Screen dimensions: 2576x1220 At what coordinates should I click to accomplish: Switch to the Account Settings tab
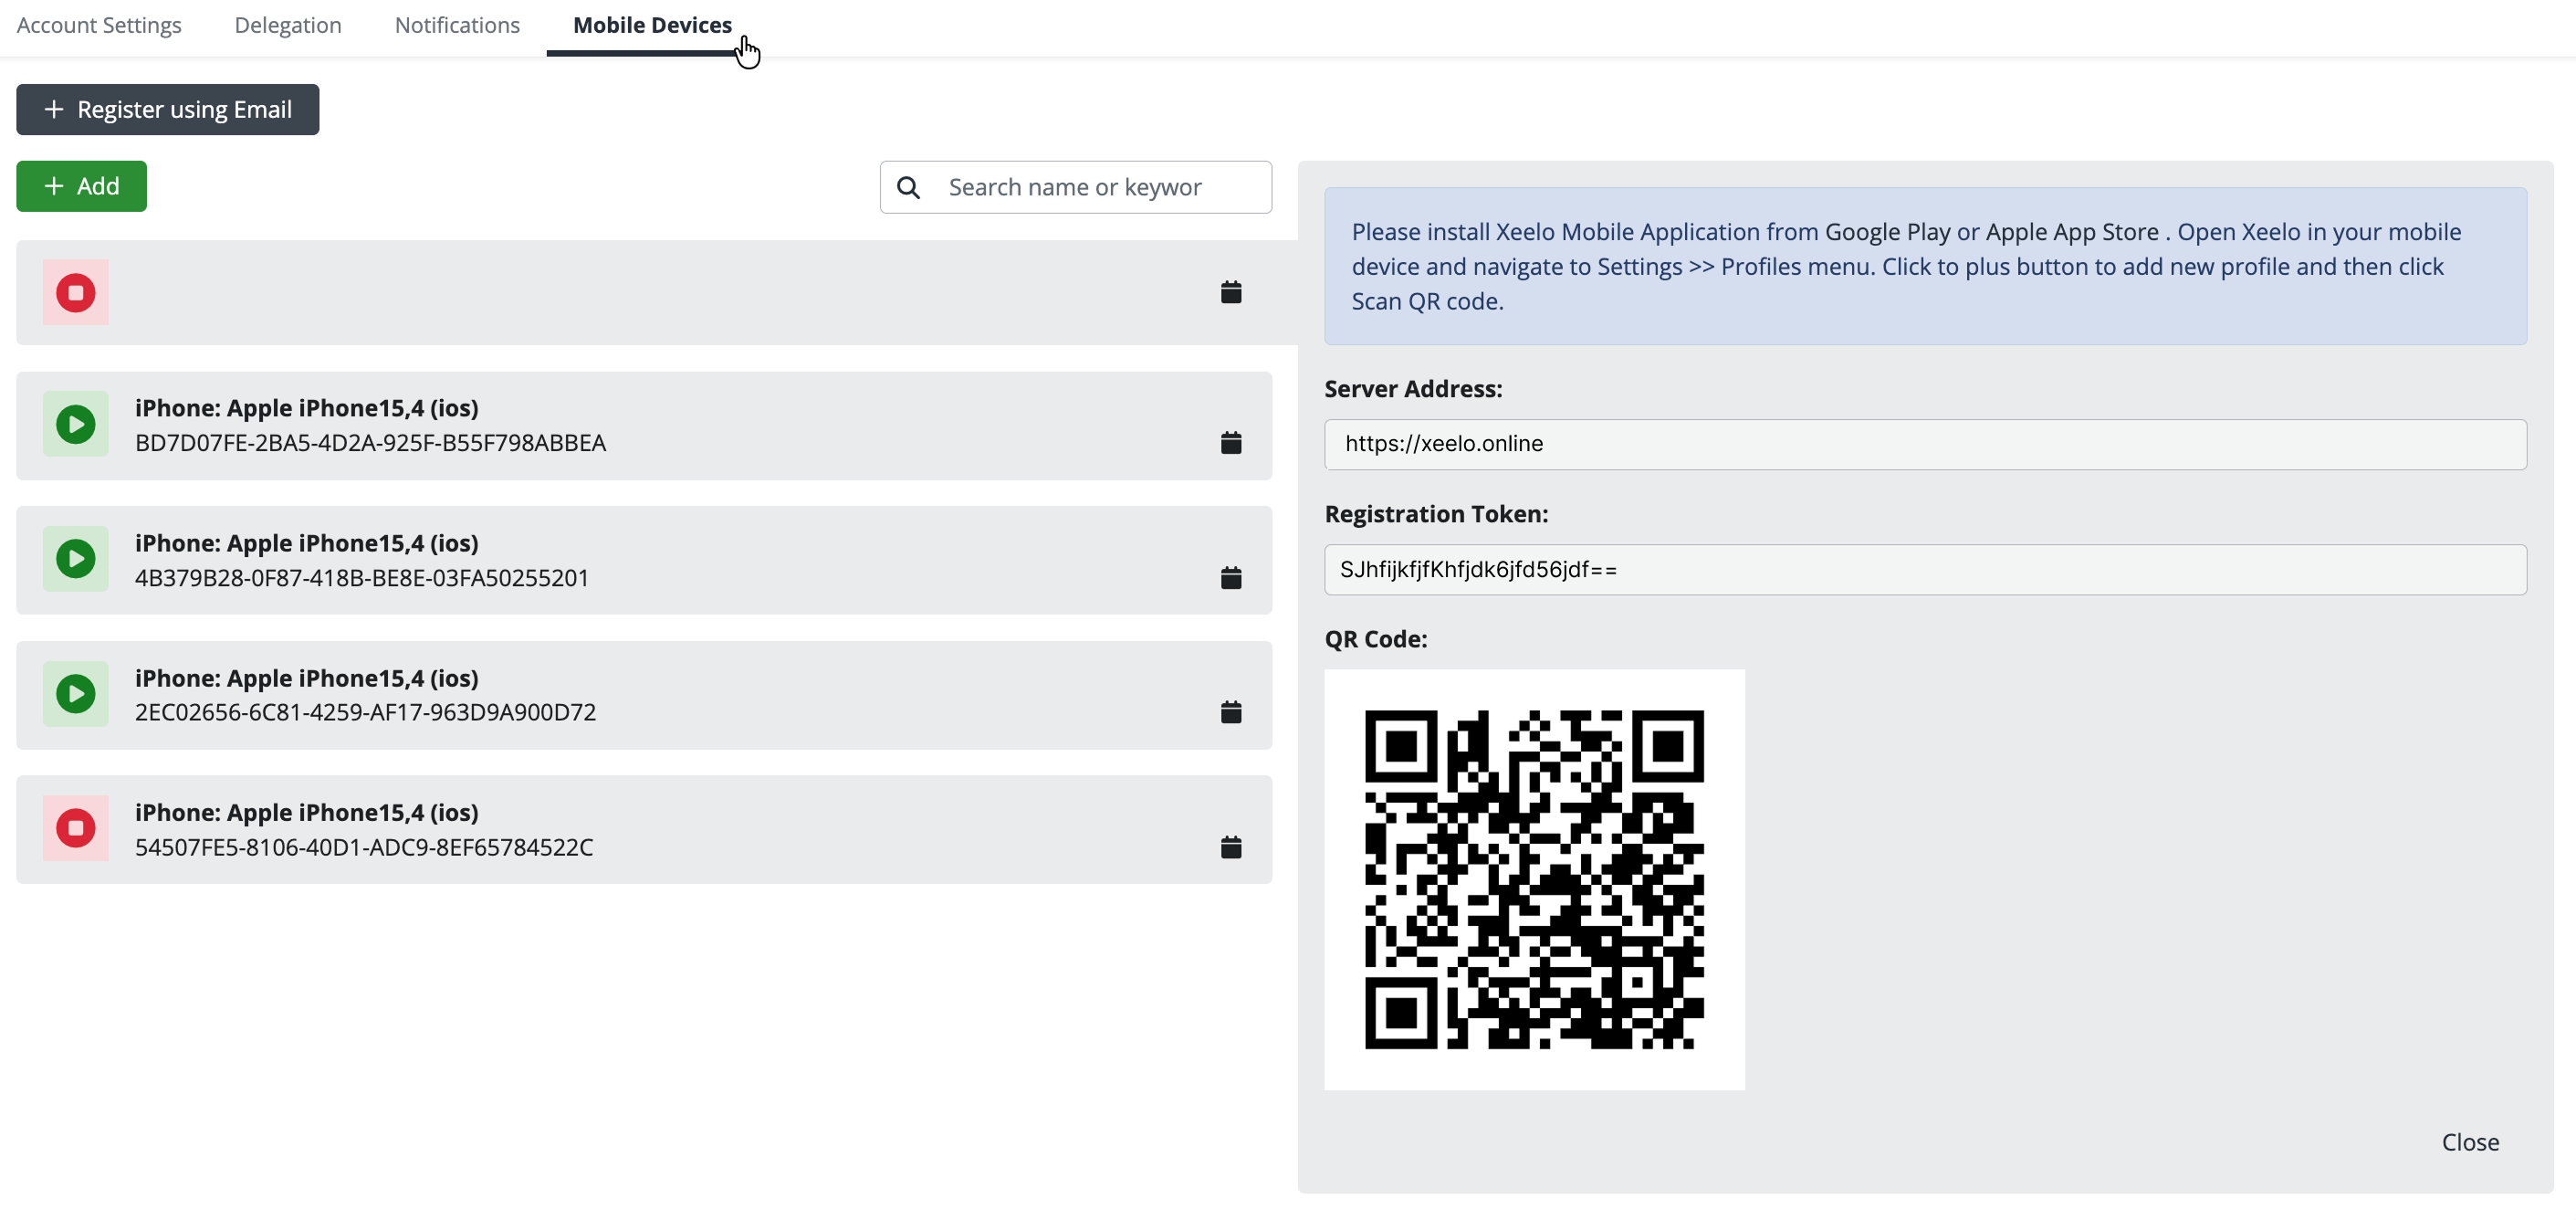pyautogui.click(x=99, y=25)
